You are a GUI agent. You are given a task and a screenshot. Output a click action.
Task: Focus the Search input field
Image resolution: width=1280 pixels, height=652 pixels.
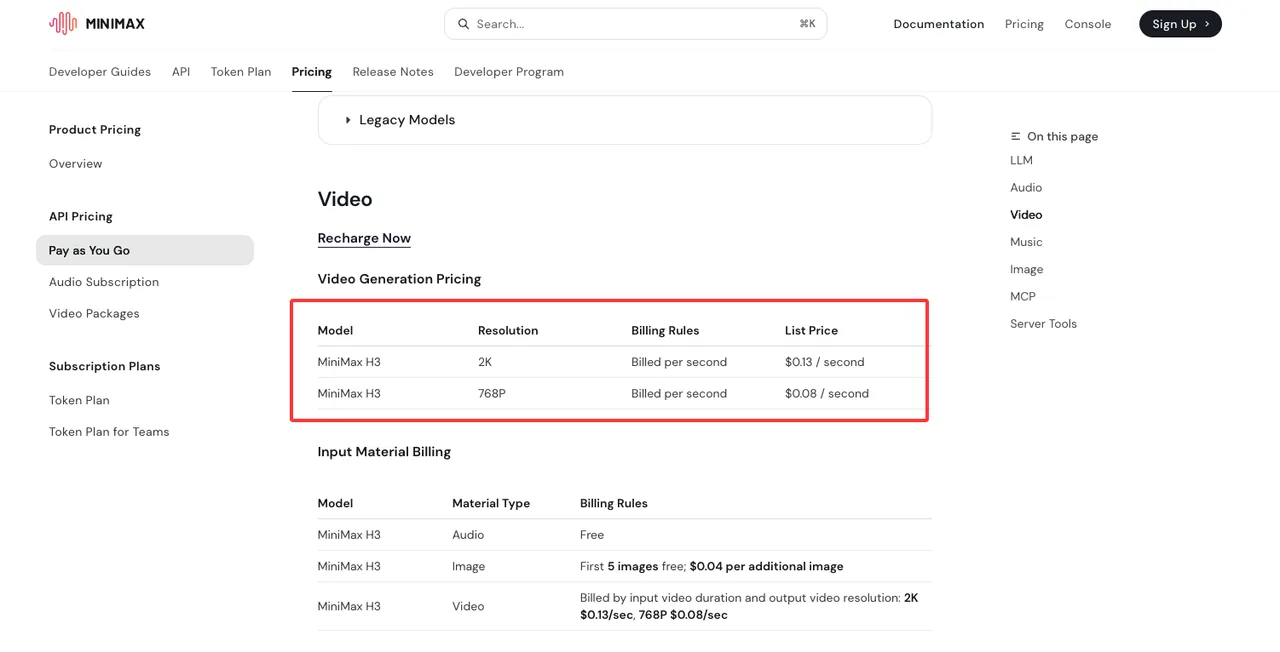click(635, 24)
